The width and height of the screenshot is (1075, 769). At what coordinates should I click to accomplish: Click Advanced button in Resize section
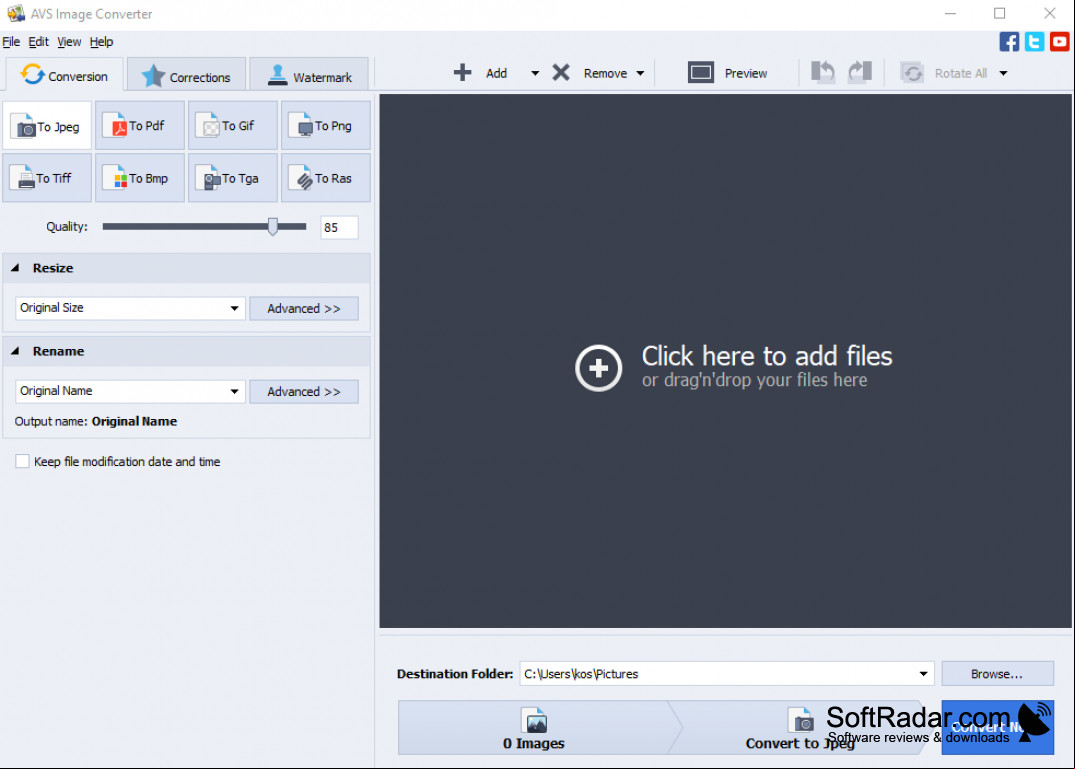point(304,308)
